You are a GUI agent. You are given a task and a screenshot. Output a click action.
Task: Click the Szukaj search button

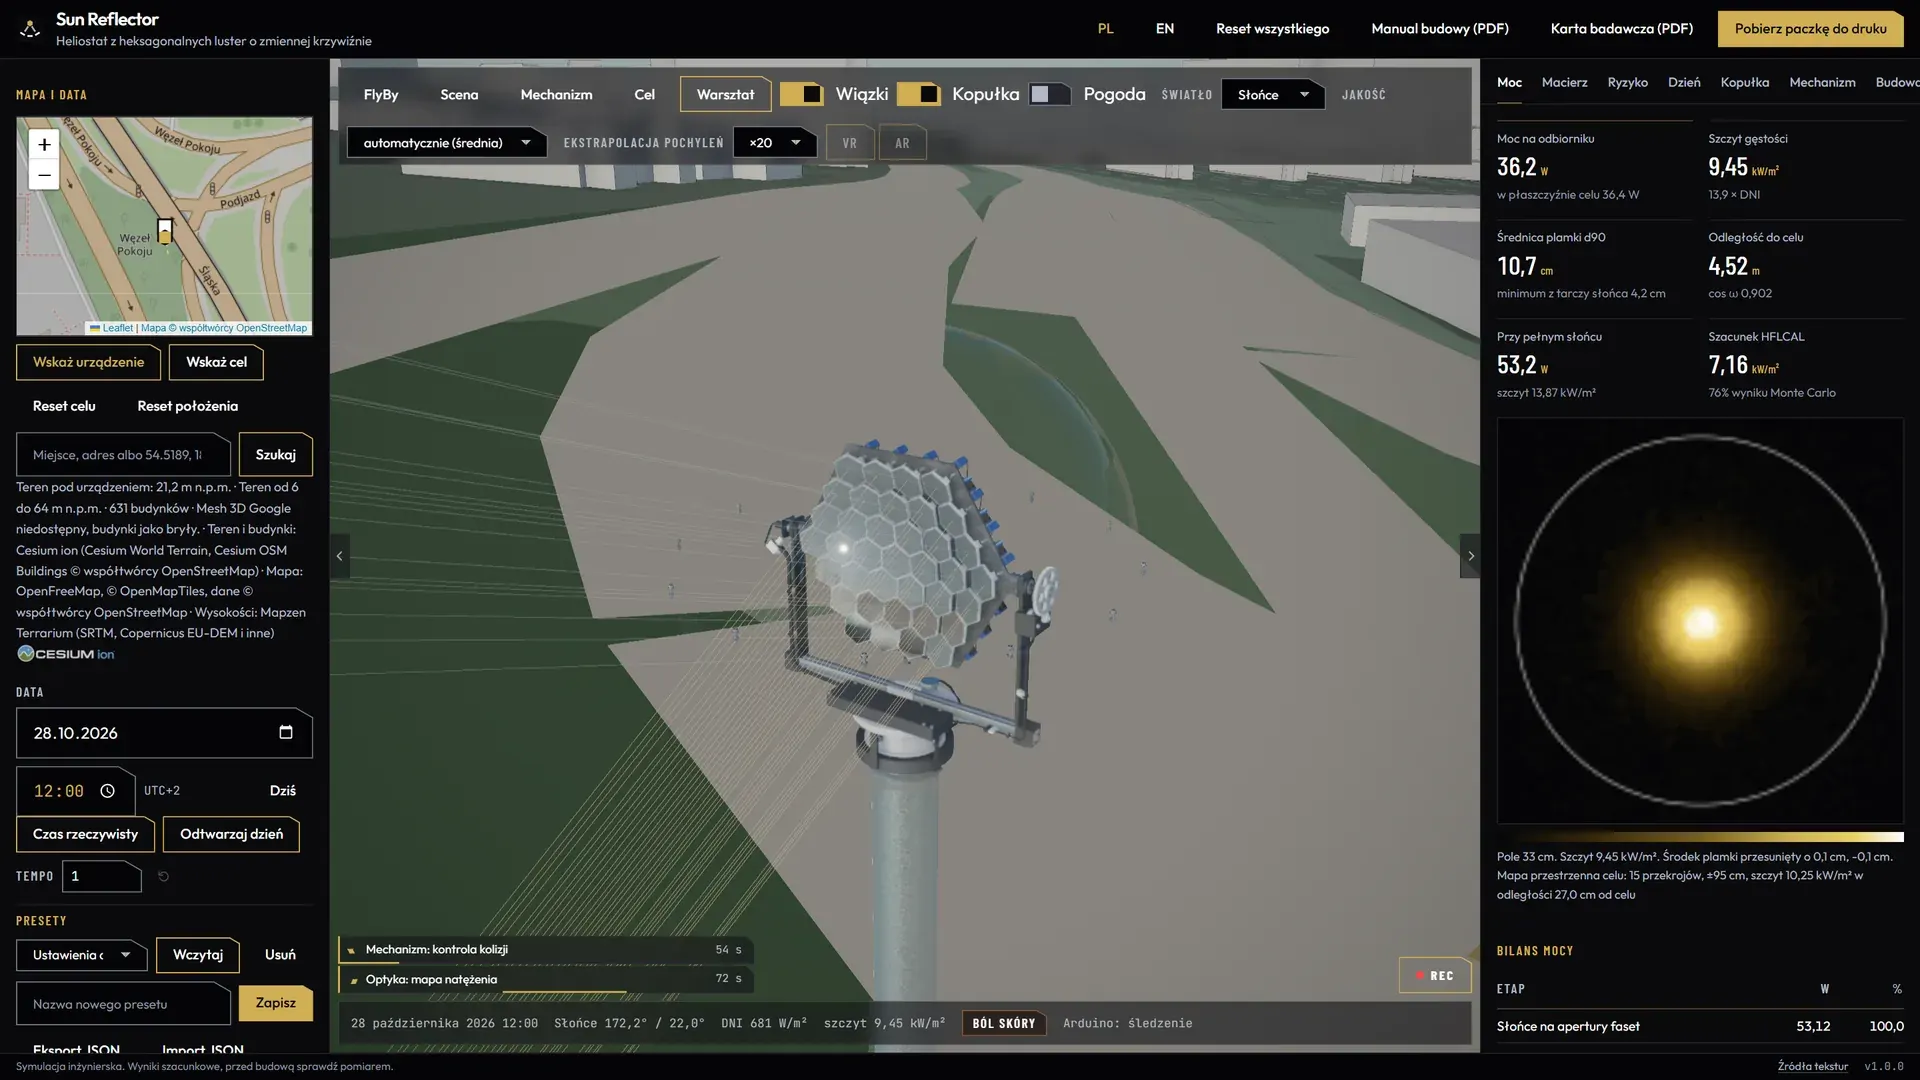(x=275, y=455)
